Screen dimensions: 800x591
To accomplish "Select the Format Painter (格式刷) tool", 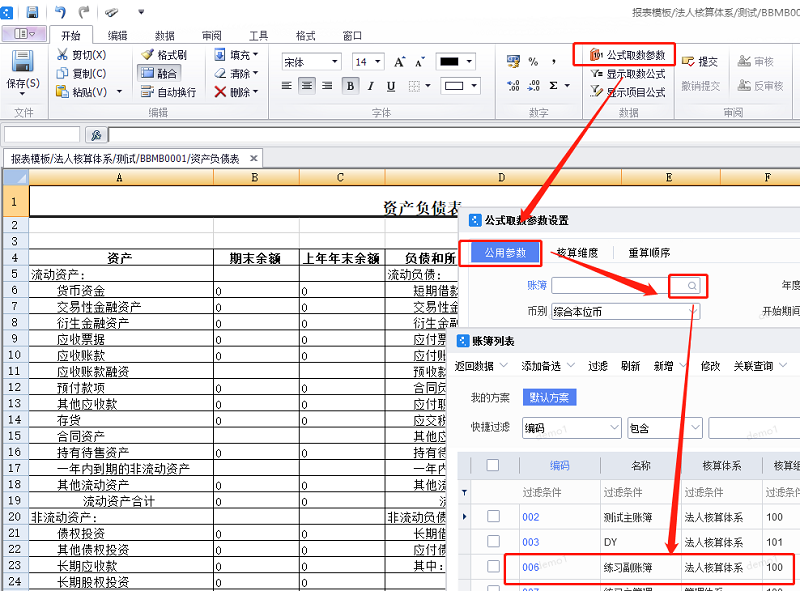I will 148,55.
